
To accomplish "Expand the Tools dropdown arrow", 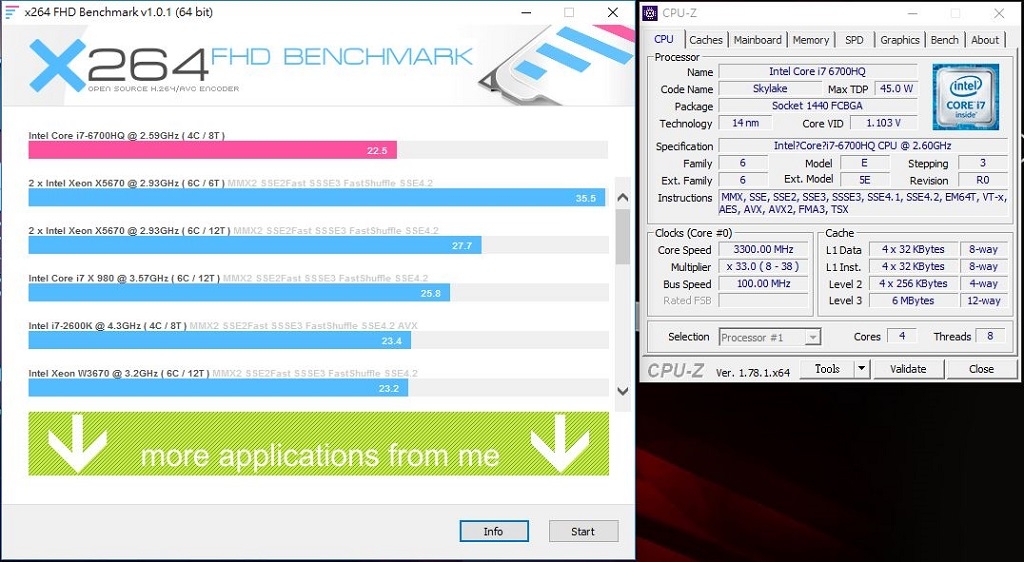I will (862, 369).
